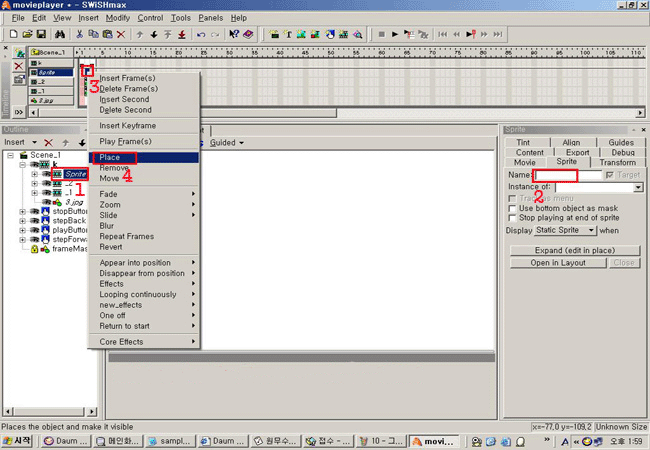Switch to the Tint tab

click(x=524, y=142)
